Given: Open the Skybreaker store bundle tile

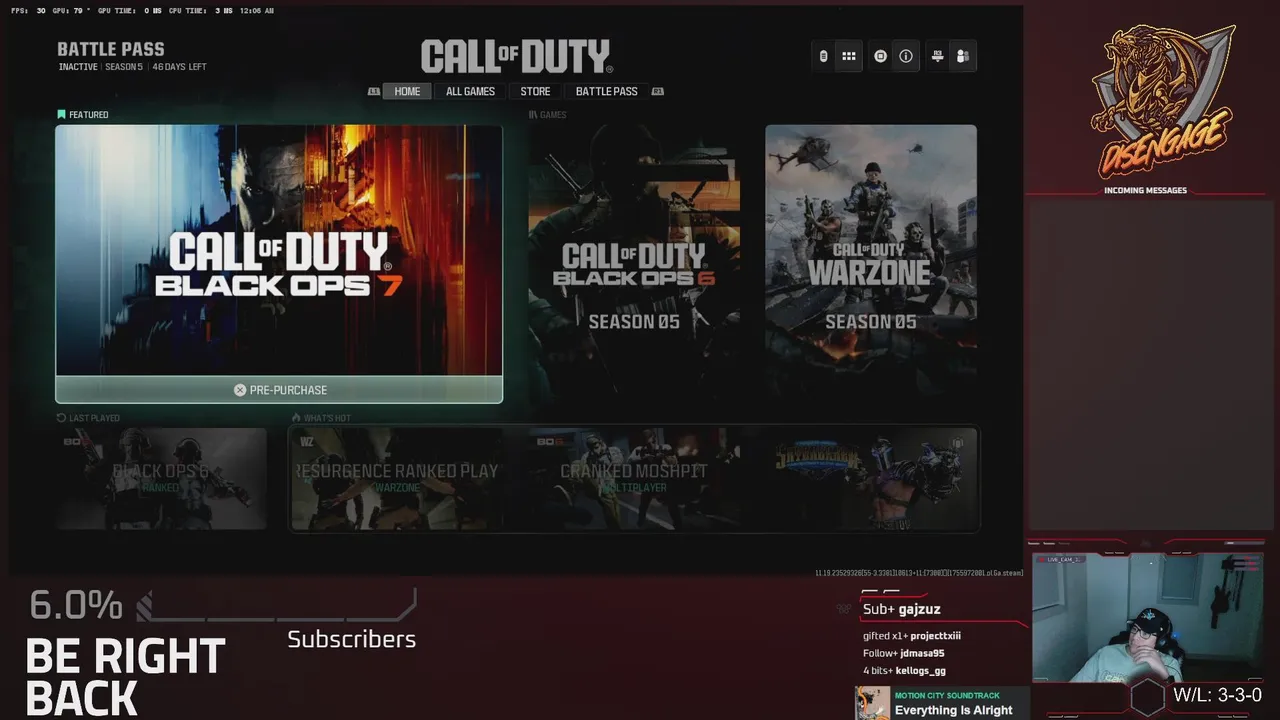Looking at the screenshot, I should coord(871,479).
